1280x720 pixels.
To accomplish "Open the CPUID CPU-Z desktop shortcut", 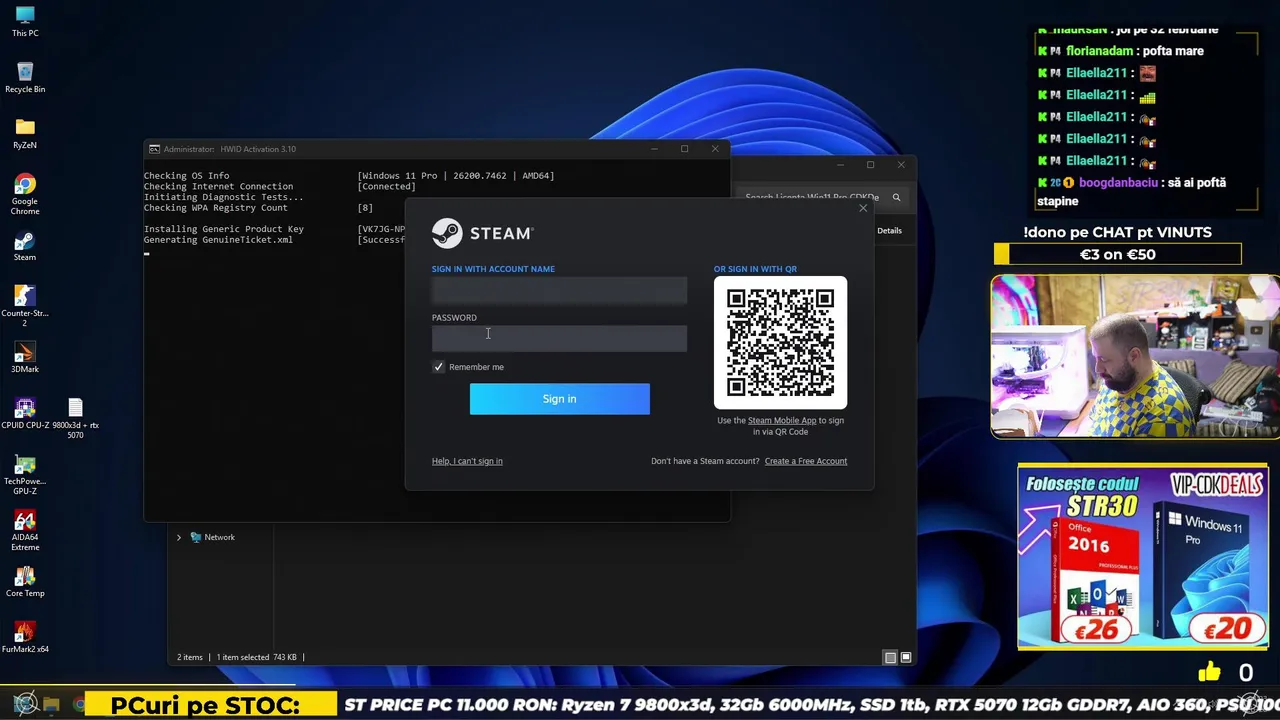I will (x=25, y=414).
